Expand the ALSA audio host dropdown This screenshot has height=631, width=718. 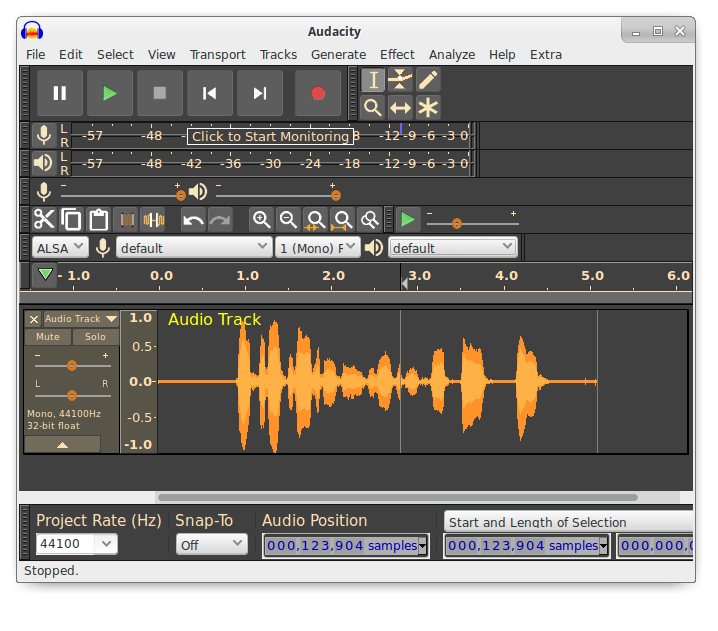tap(60, 247)
